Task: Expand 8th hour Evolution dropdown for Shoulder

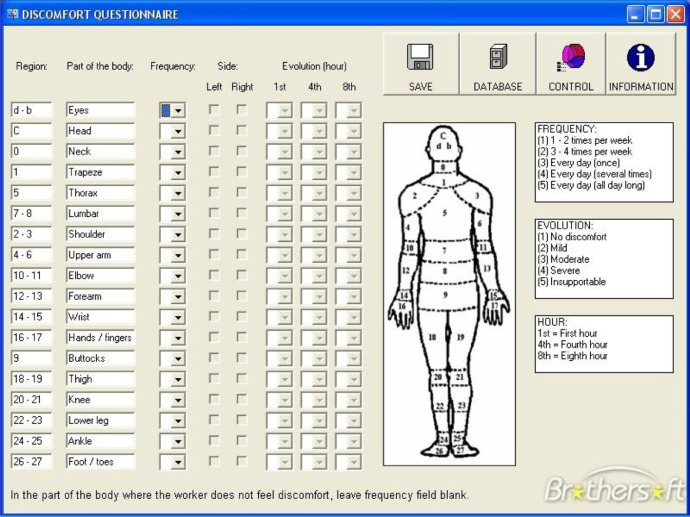Action: 353,235
